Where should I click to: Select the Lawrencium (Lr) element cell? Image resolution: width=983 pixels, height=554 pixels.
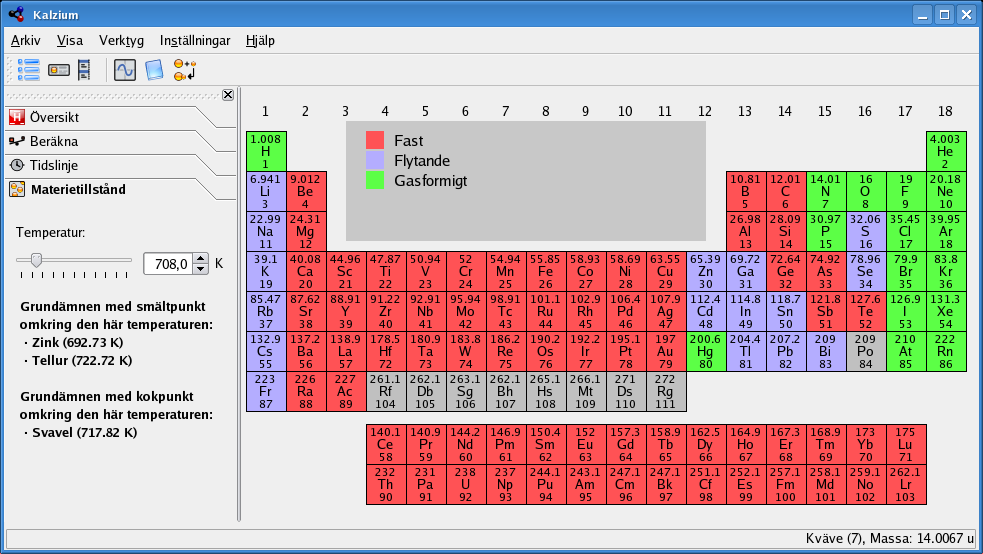click(x=906, y=484)
